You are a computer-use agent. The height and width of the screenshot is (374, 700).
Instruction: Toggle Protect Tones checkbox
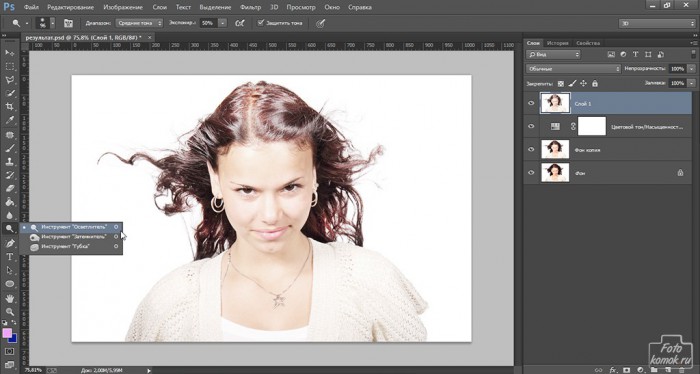[x=261, y=23]
